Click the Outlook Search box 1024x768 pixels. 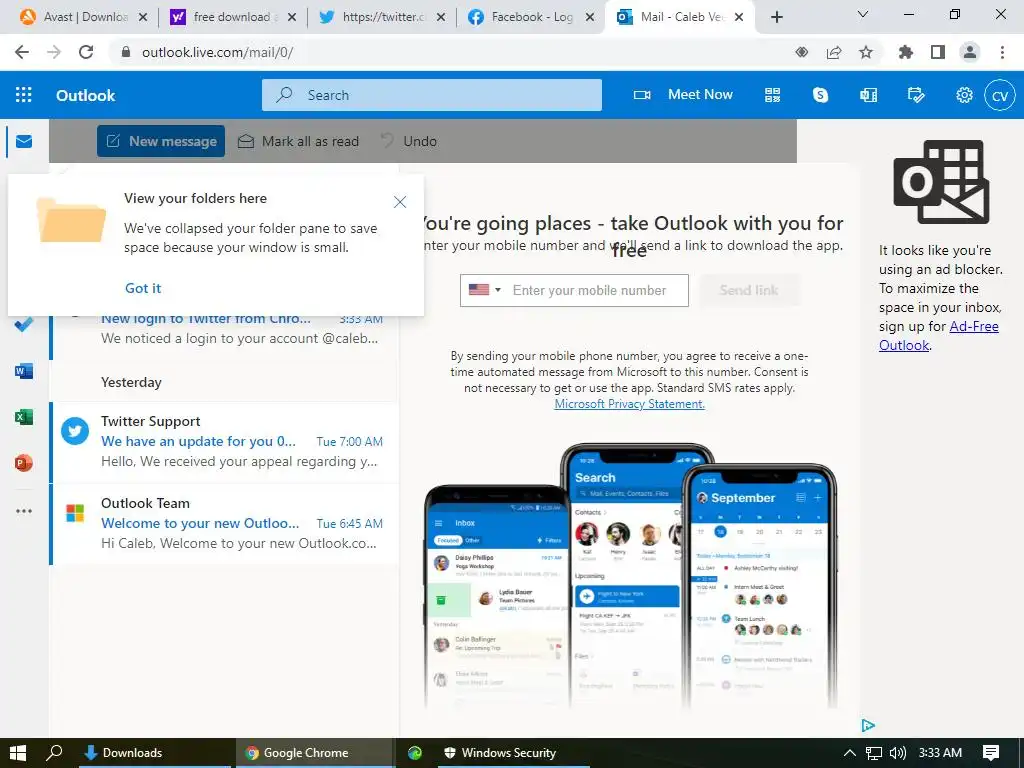[432, 95]
